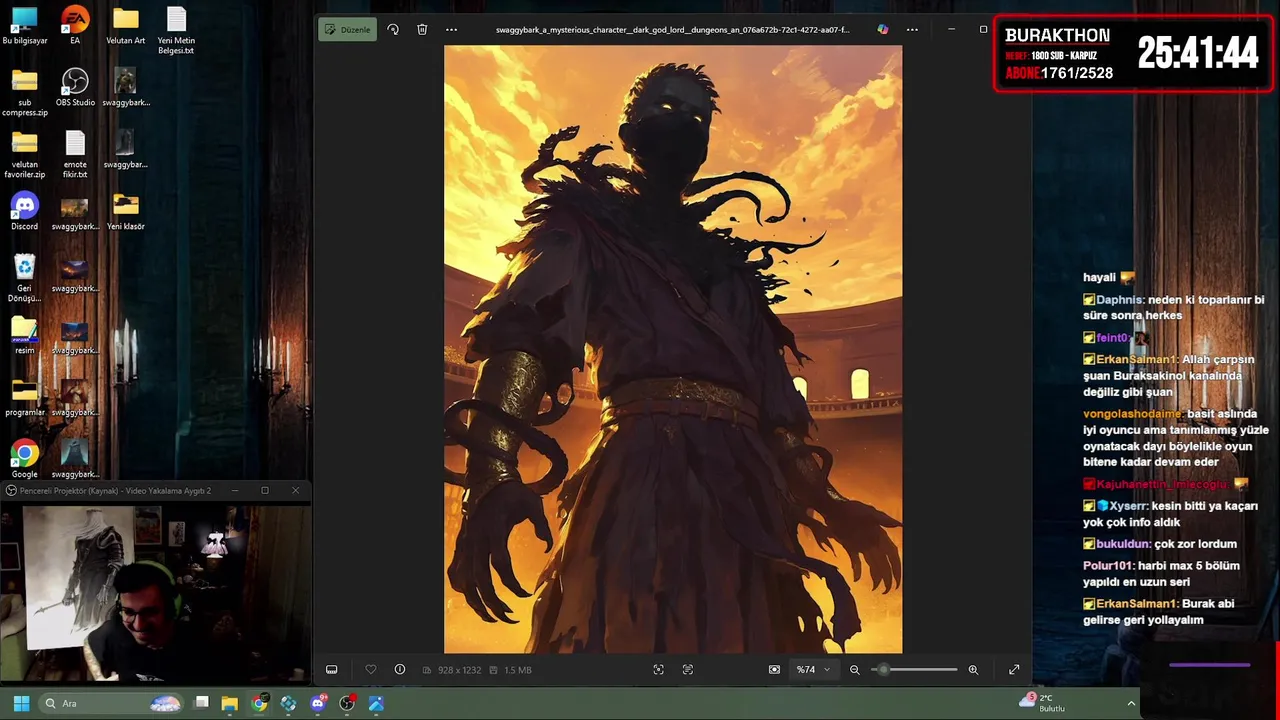Select the resim folder on desktop
The image size is (1280, 720).
click(x=24, y=336)
